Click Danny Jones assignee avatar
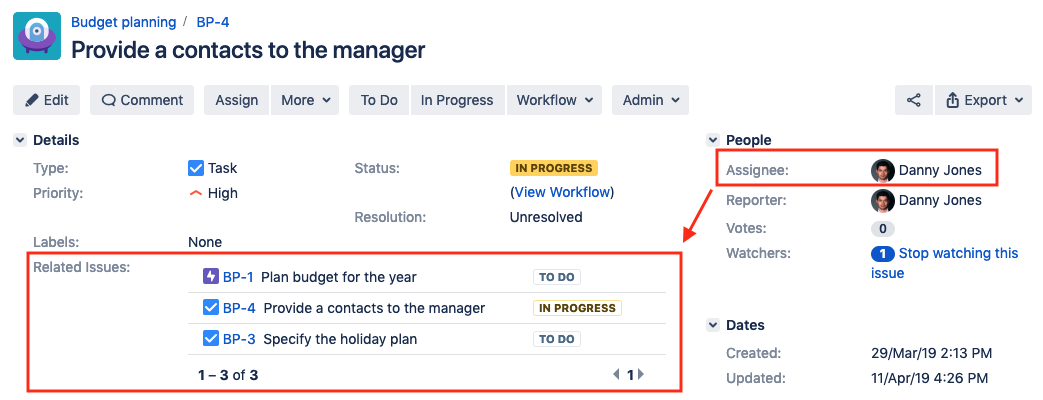1043x400 pixels. (x=882, y=171)
